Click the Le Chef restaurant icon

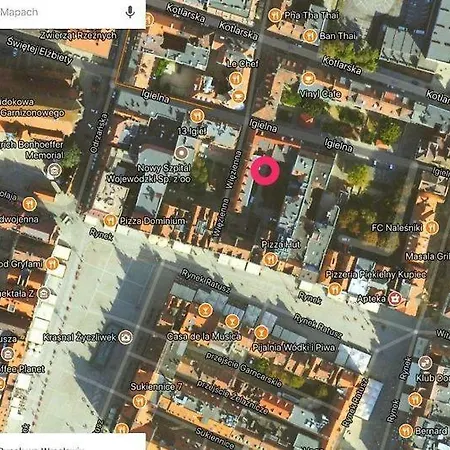pyautogui.click(x=236, y=79)
